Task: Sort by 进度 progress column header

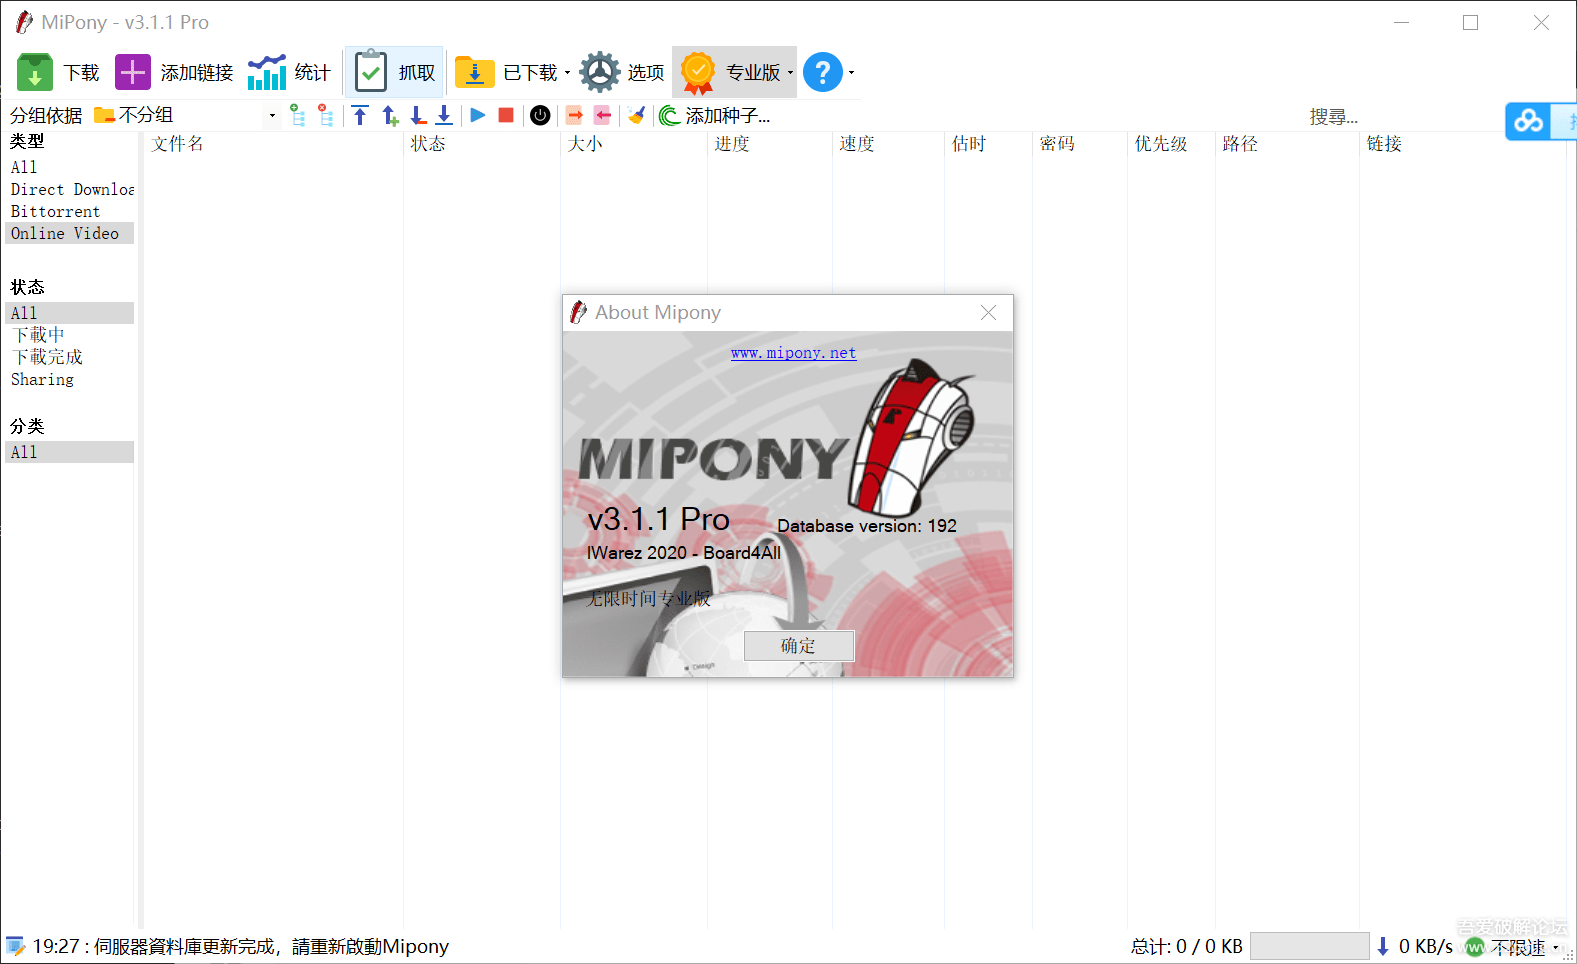Action: tap(770, 144)
